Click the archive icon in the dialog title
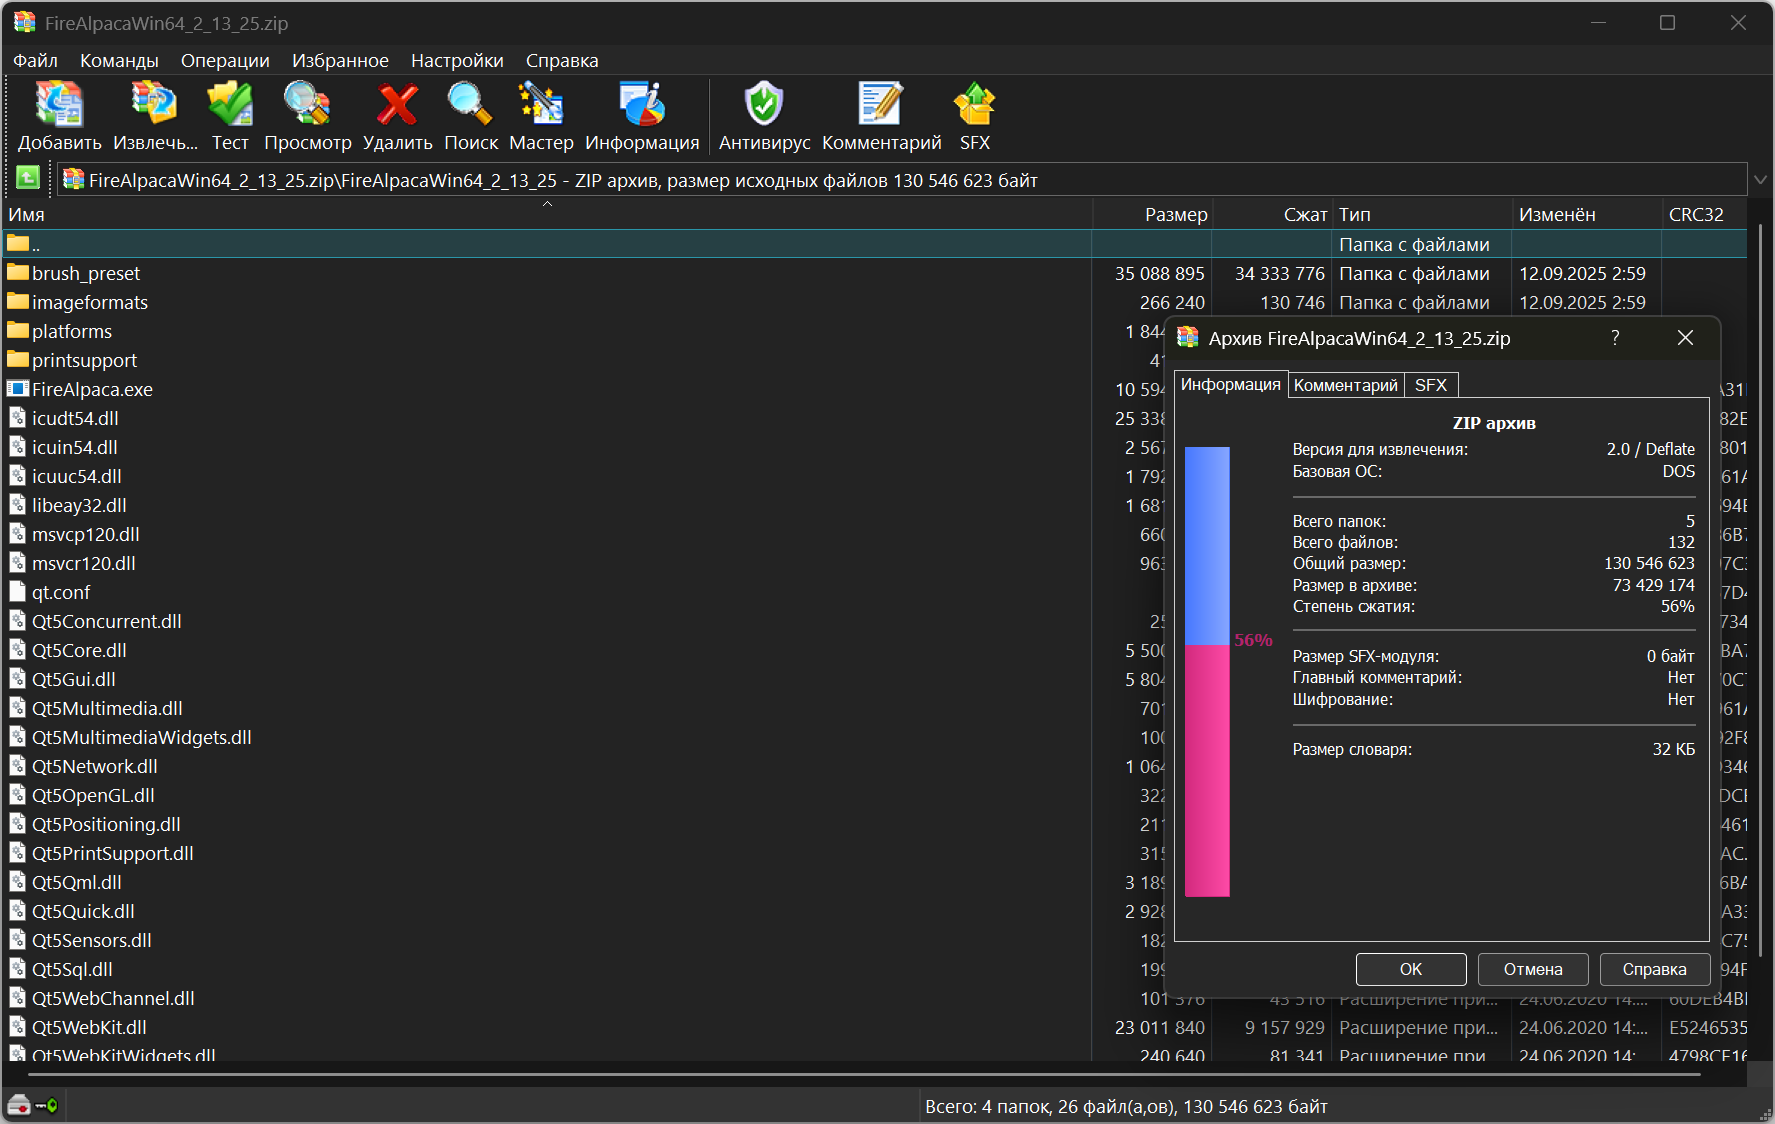Screen dimensions: 1775x1124 point(1188,338)
